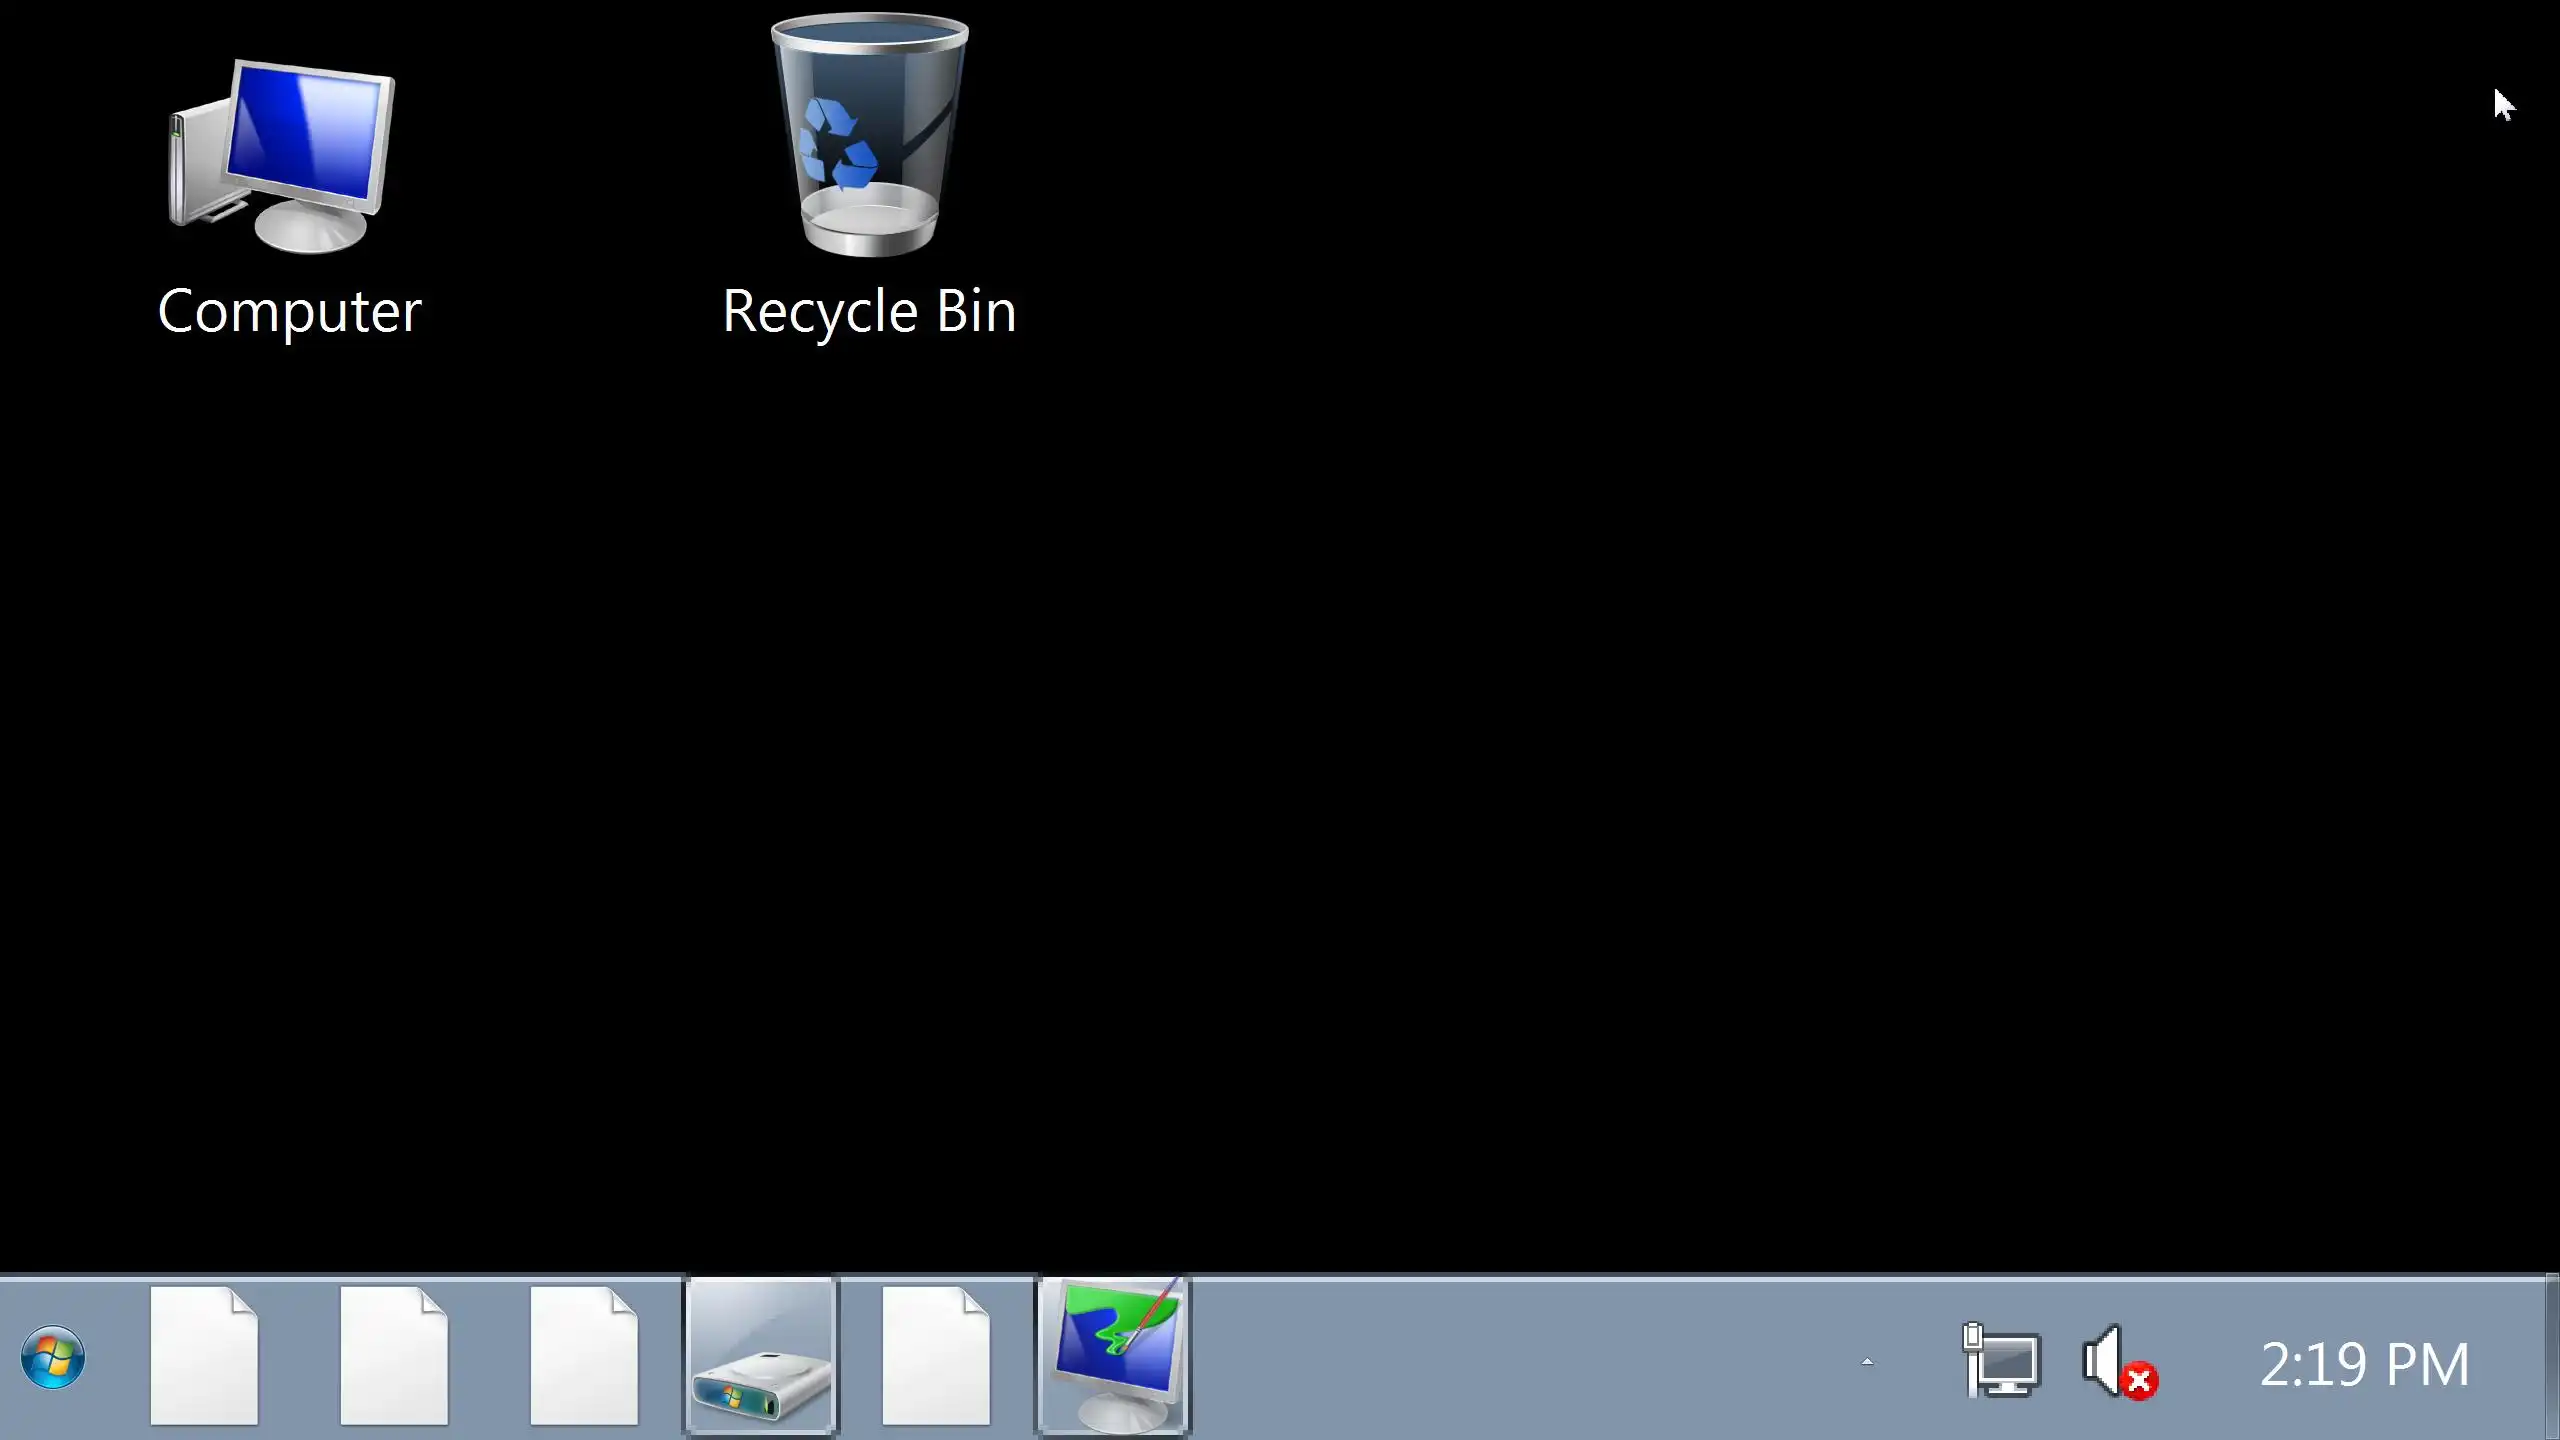Switch to the Personalization monitor-with-brush taskbar icon
This screenshot has width=2560, height=1440.
(1114, 1358)
